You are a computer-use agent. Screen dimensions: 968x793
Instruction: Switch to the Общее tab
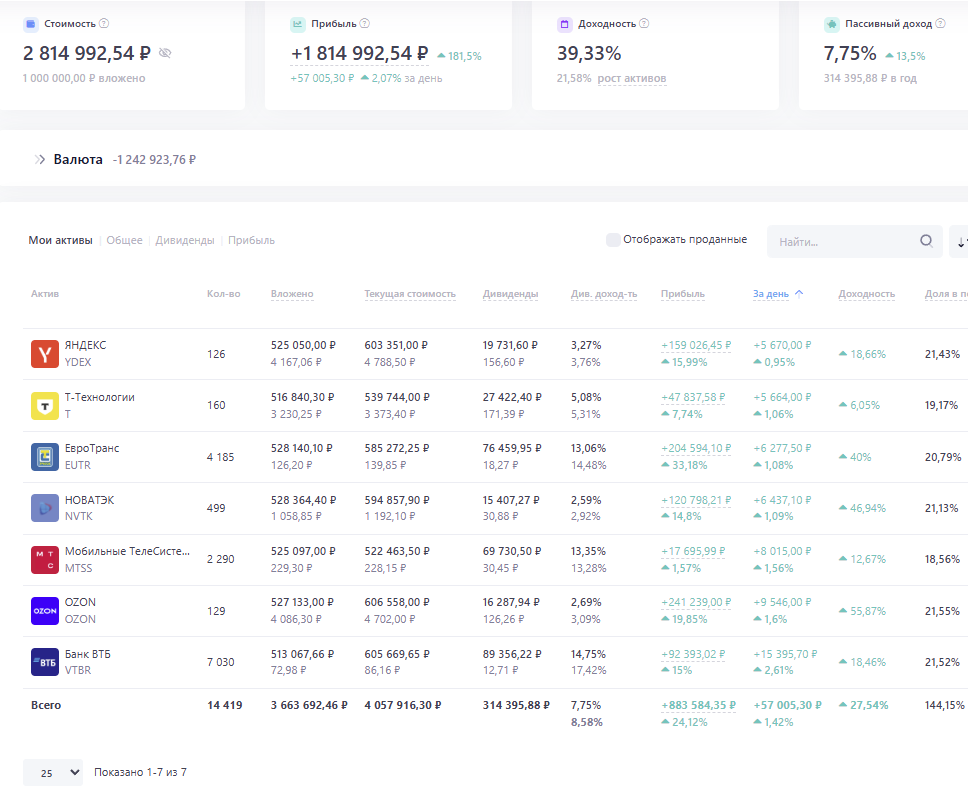pyautogui.click(x=124, y=240)
